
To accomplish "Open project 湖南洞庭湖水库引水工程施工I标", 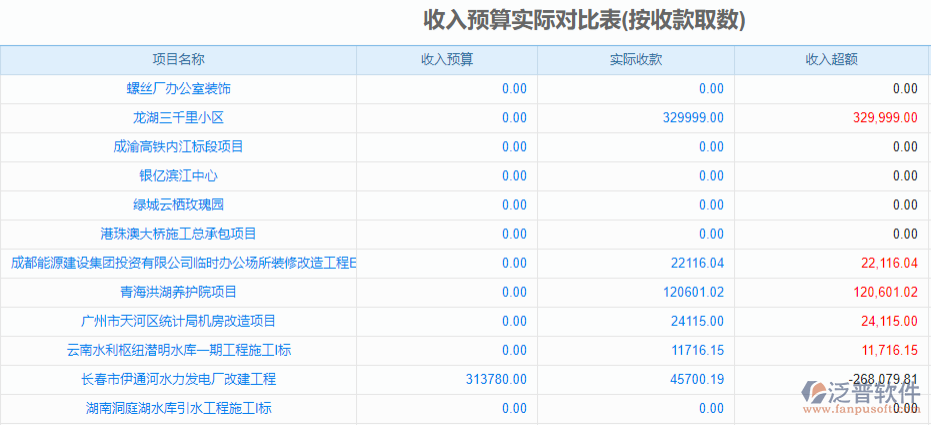I will pyautogui.click(x=179, y=408).
